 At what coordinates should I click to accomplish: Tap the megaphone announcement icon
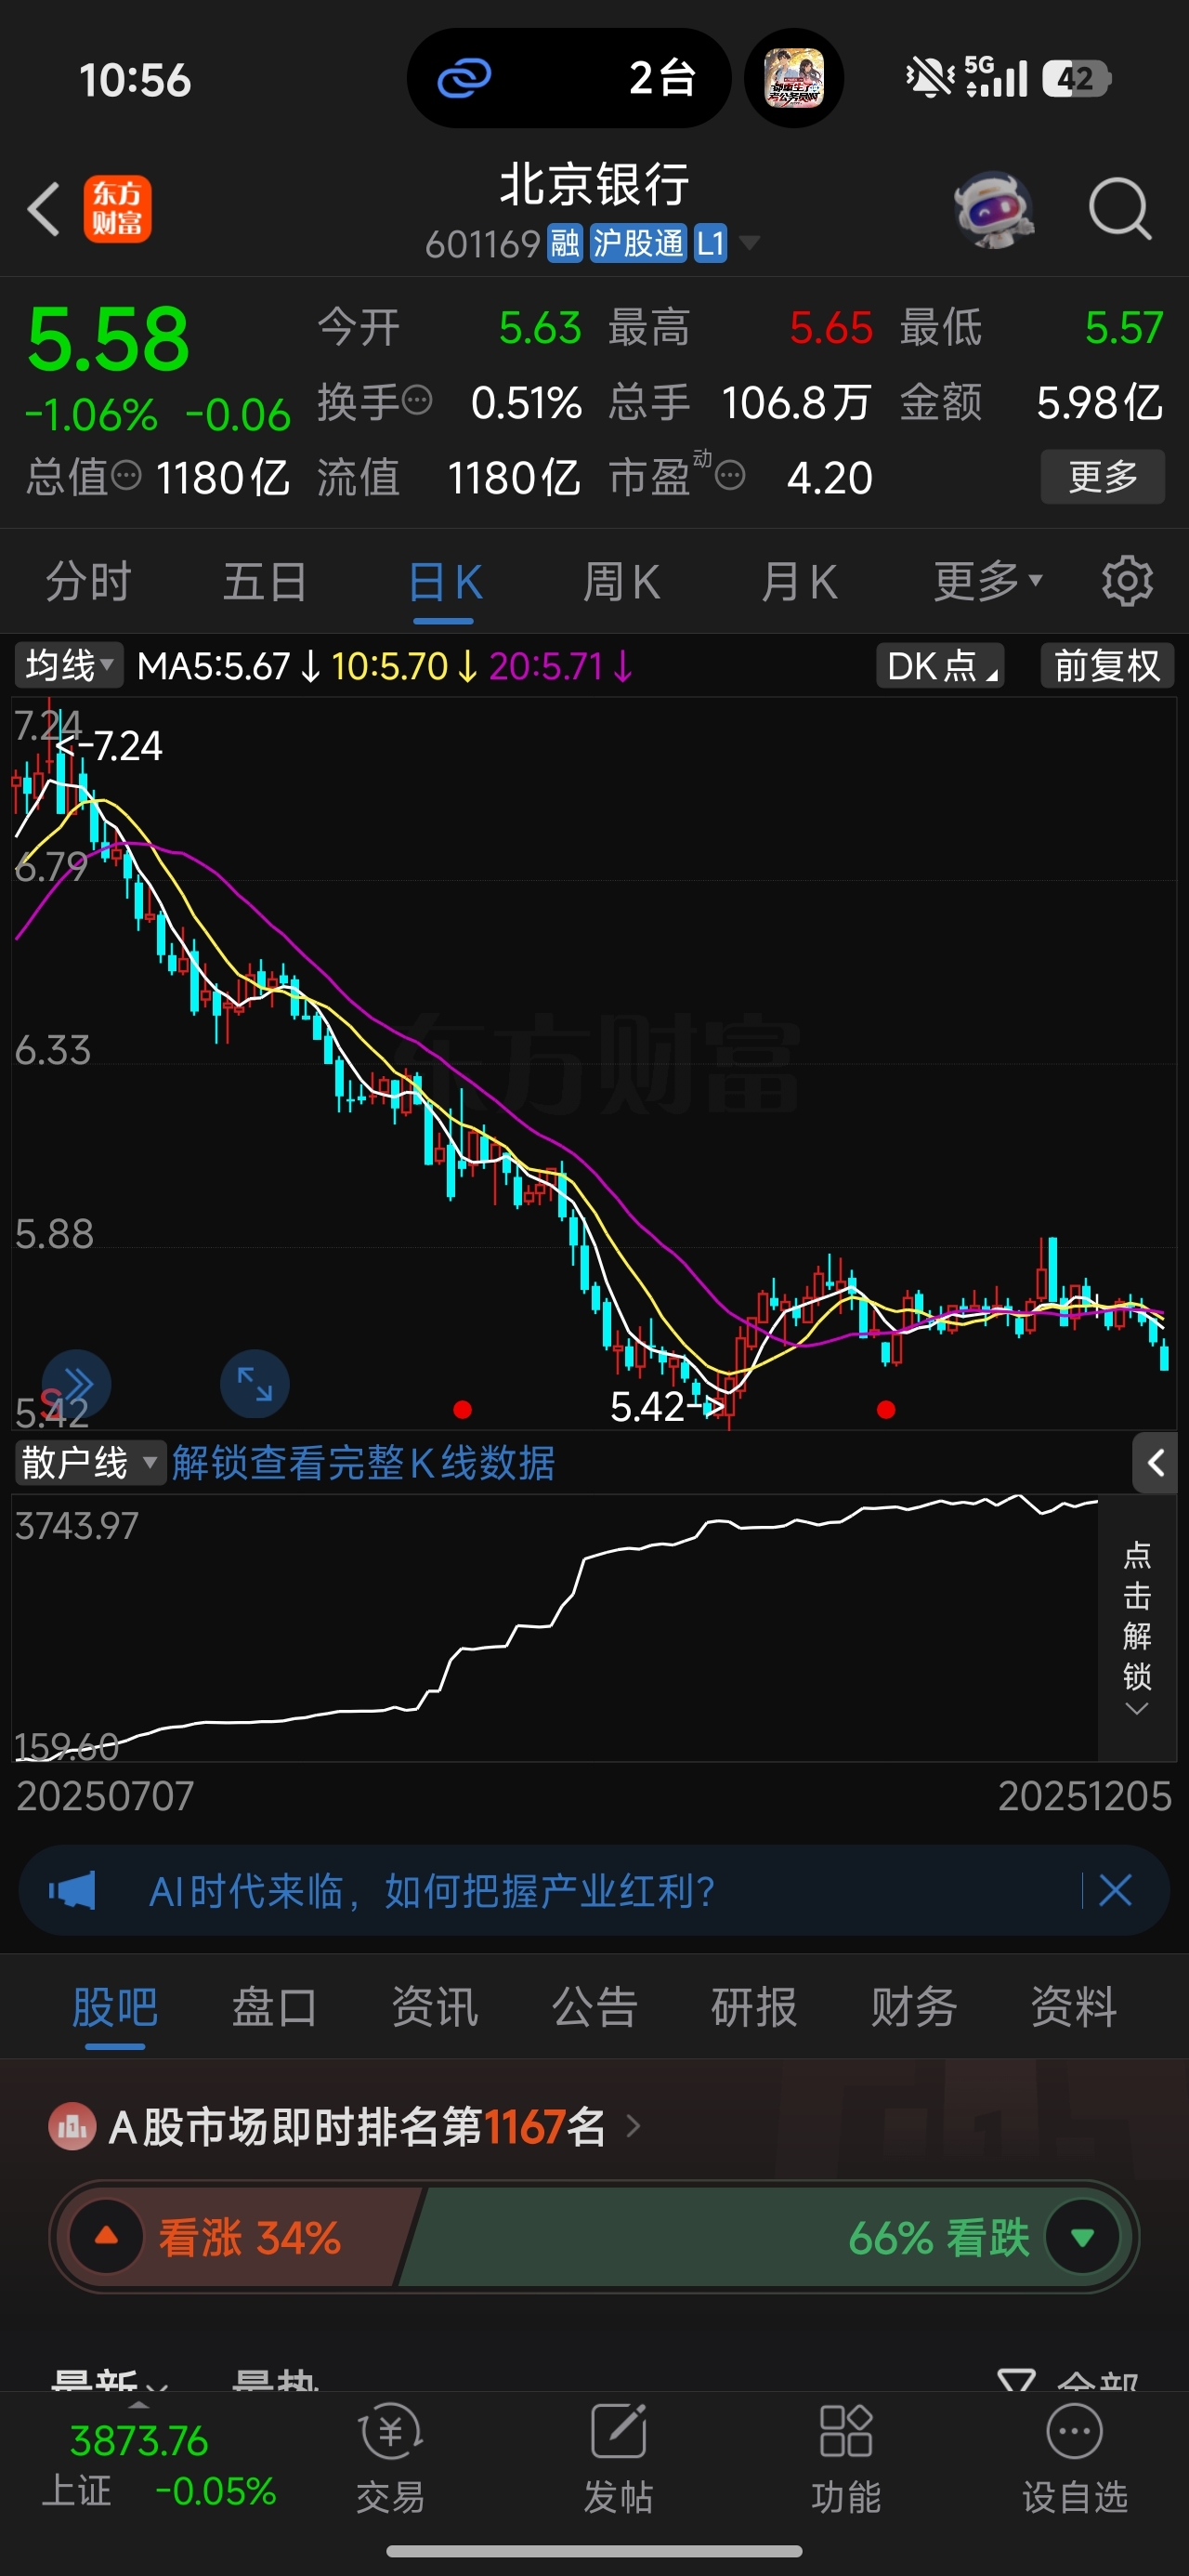point(72,1891)
